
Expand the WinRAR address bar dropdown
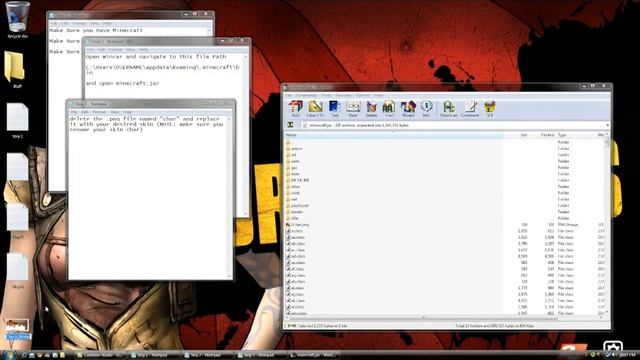coord(607,125)
